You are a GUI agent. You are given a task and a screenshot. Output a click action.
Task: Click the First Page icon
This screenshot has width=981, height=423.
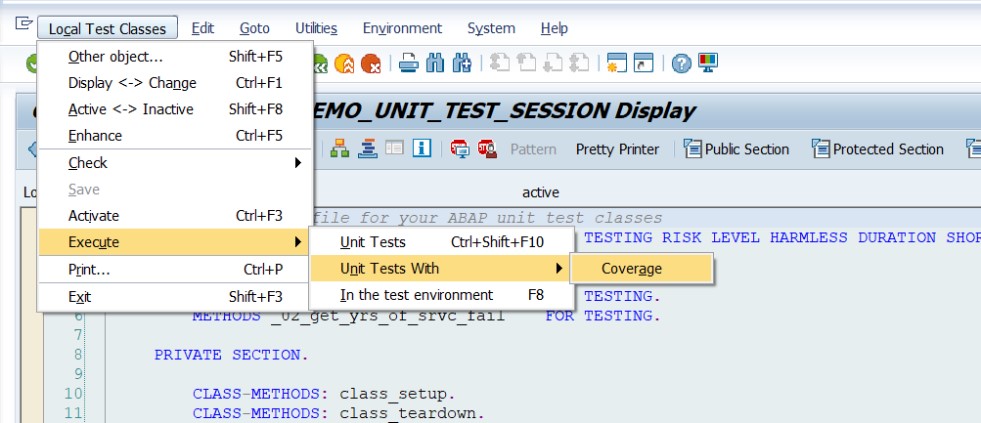[499, 63]
